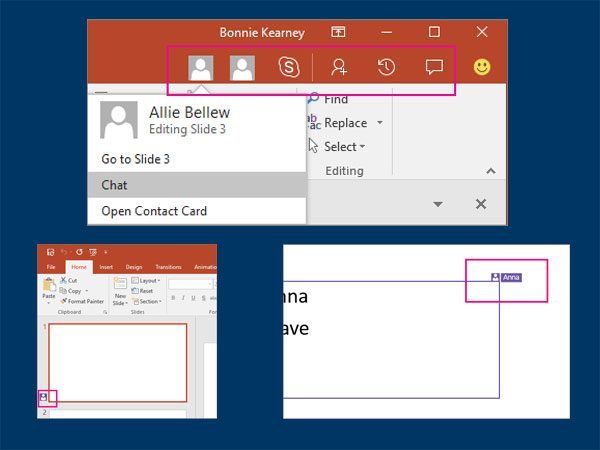Viewport: 600px width, 450px height.
Task: Switch to the Insert ribbon tab
Action: (x=105, y=267)
